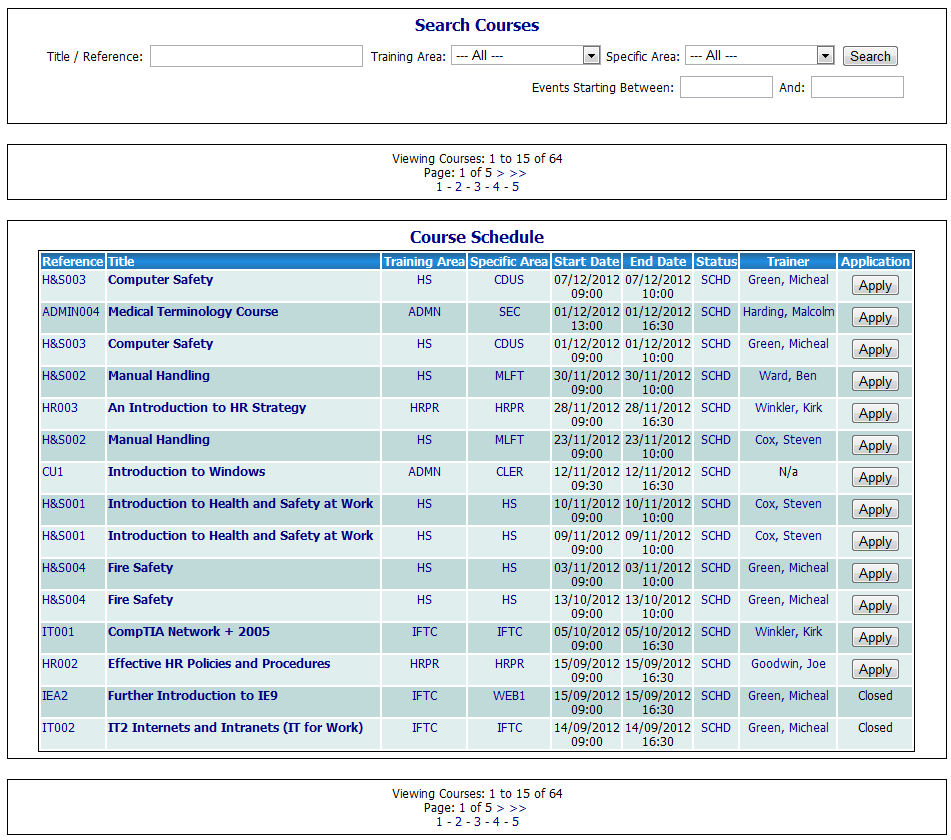The height and width of the screenshot is (840, 951).
Task: Open page 3 in the bottom pagination
Action: click(477, 822)
